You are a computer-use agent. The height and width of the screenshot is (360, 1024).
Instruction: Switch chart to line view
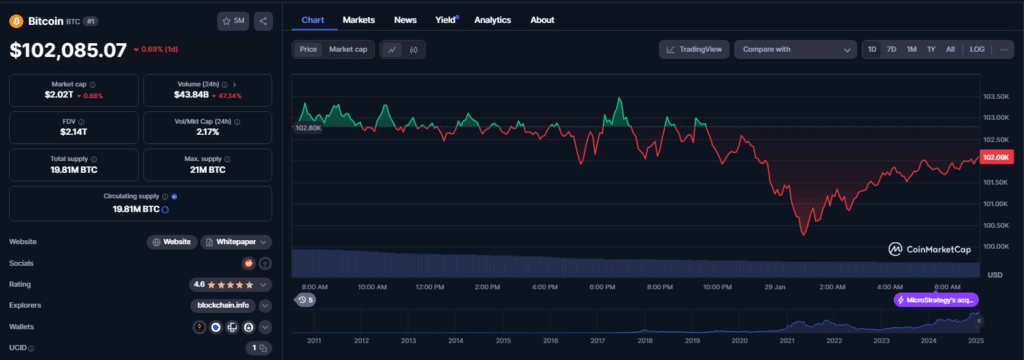[x=392, y=49]
